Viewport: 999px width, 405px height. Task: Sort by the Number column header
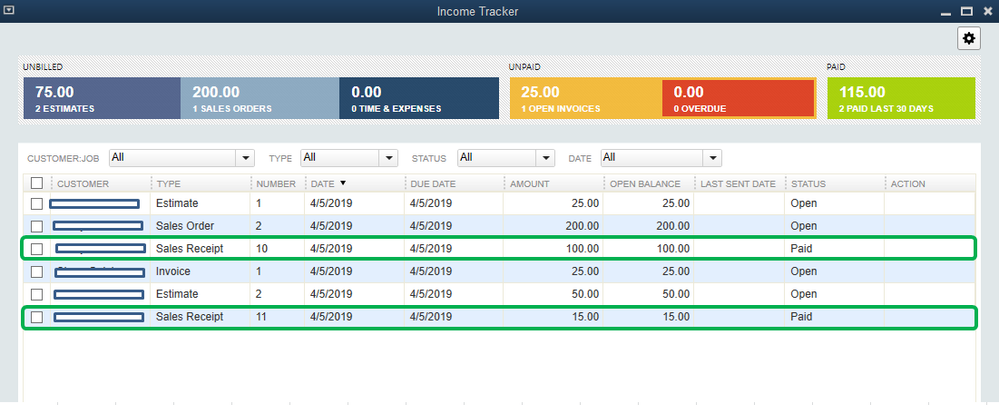tap(276, 184)
